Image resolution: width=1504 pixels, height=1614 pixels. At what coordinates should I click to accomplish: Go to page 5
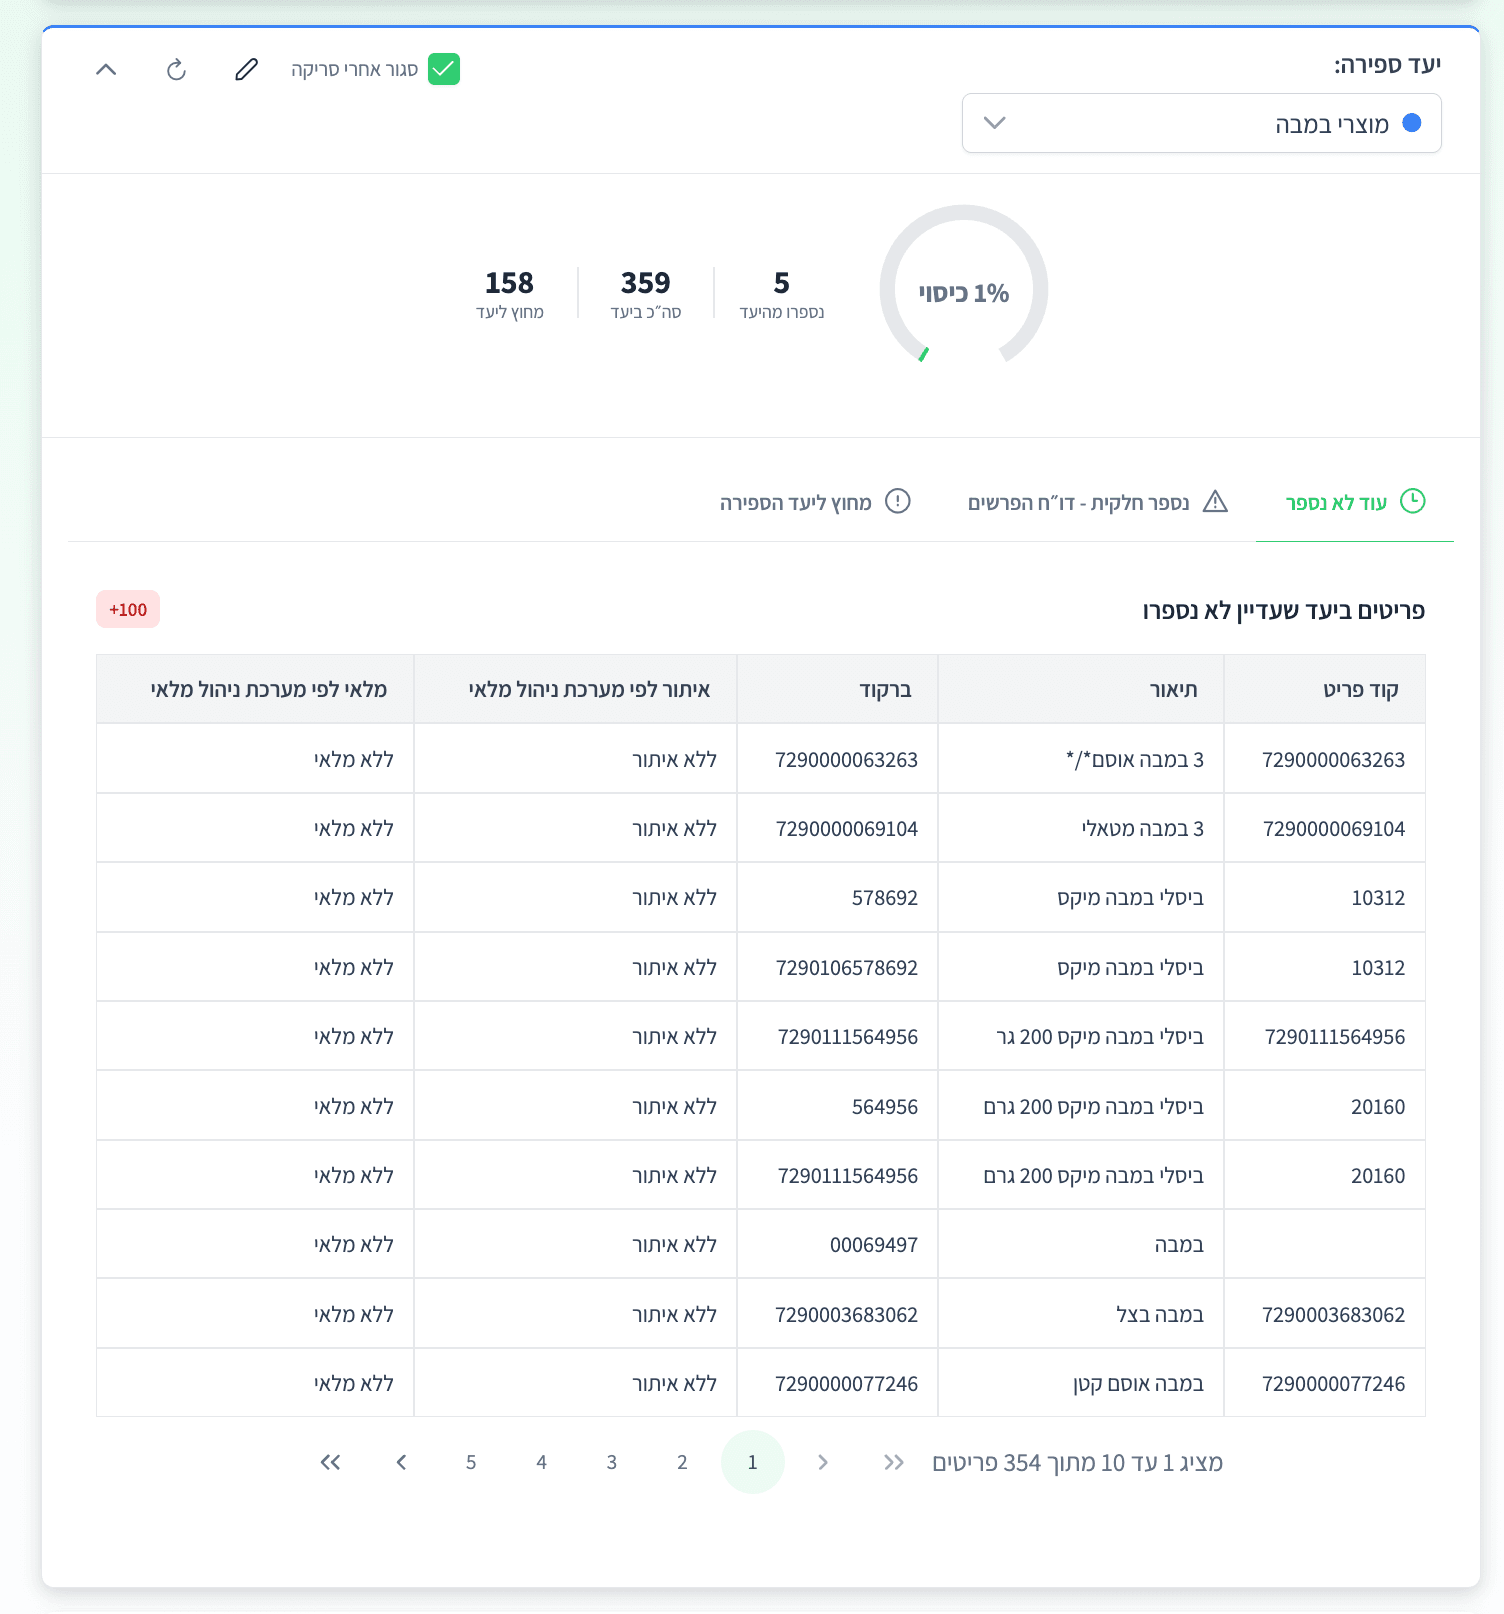pos(471,1462)
